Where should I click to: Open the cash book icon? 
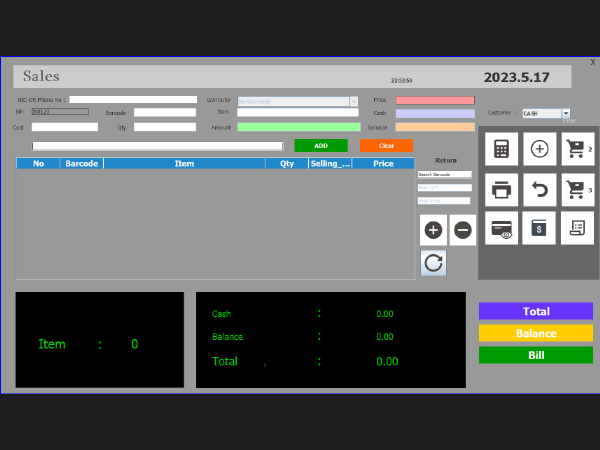tap(539, 228)
